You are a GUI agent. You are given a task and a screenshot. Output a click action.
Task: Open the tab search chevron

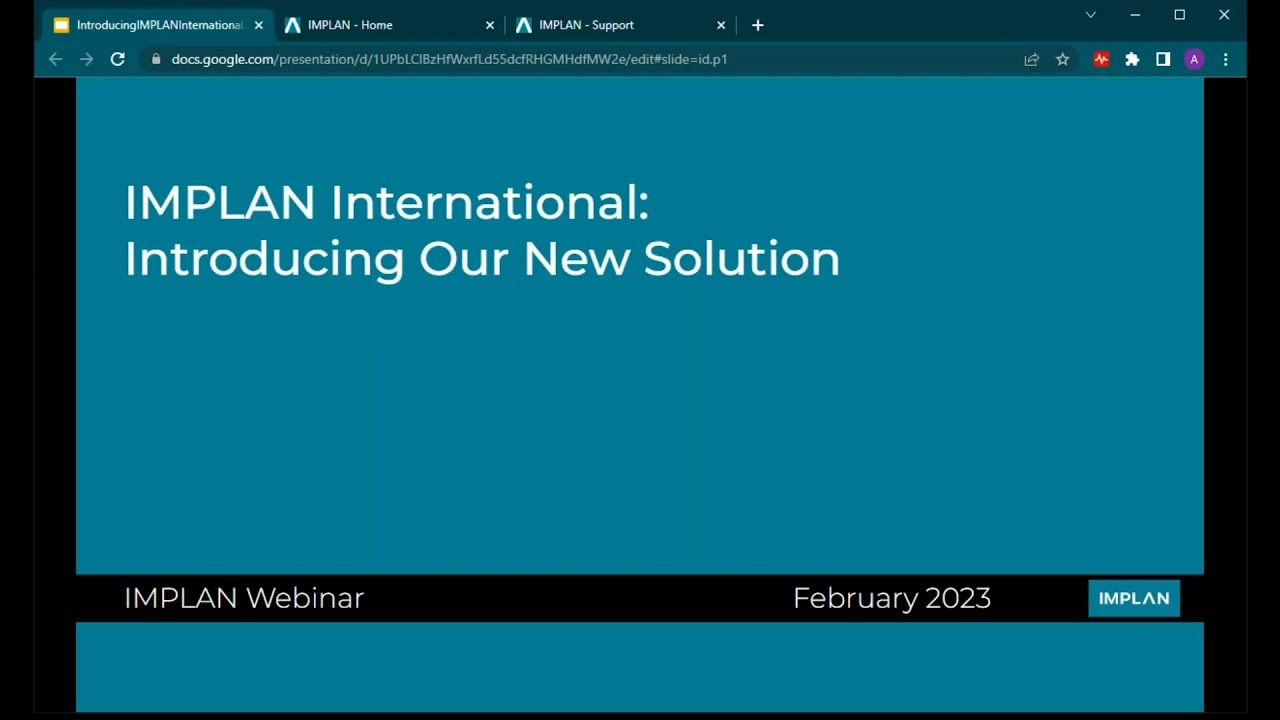coord(1091,15)
